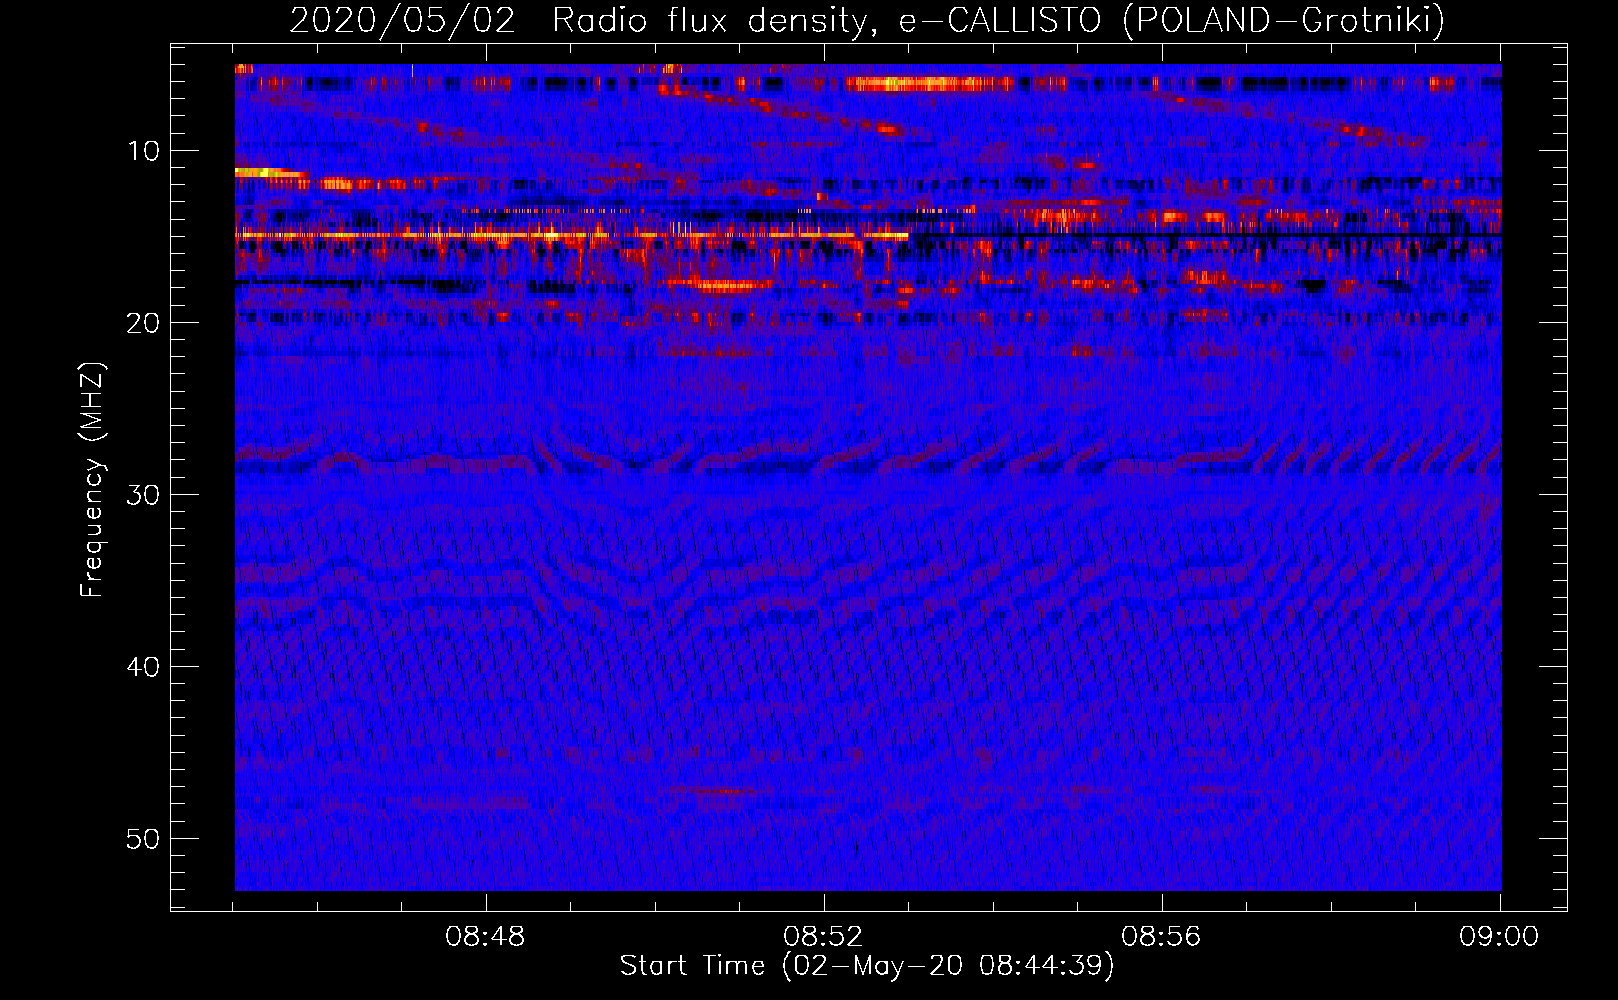Click the frequency tick label 30
Image resolution: width=1618 pixels, height=1000 pixels.
click(x=144, y=495)
